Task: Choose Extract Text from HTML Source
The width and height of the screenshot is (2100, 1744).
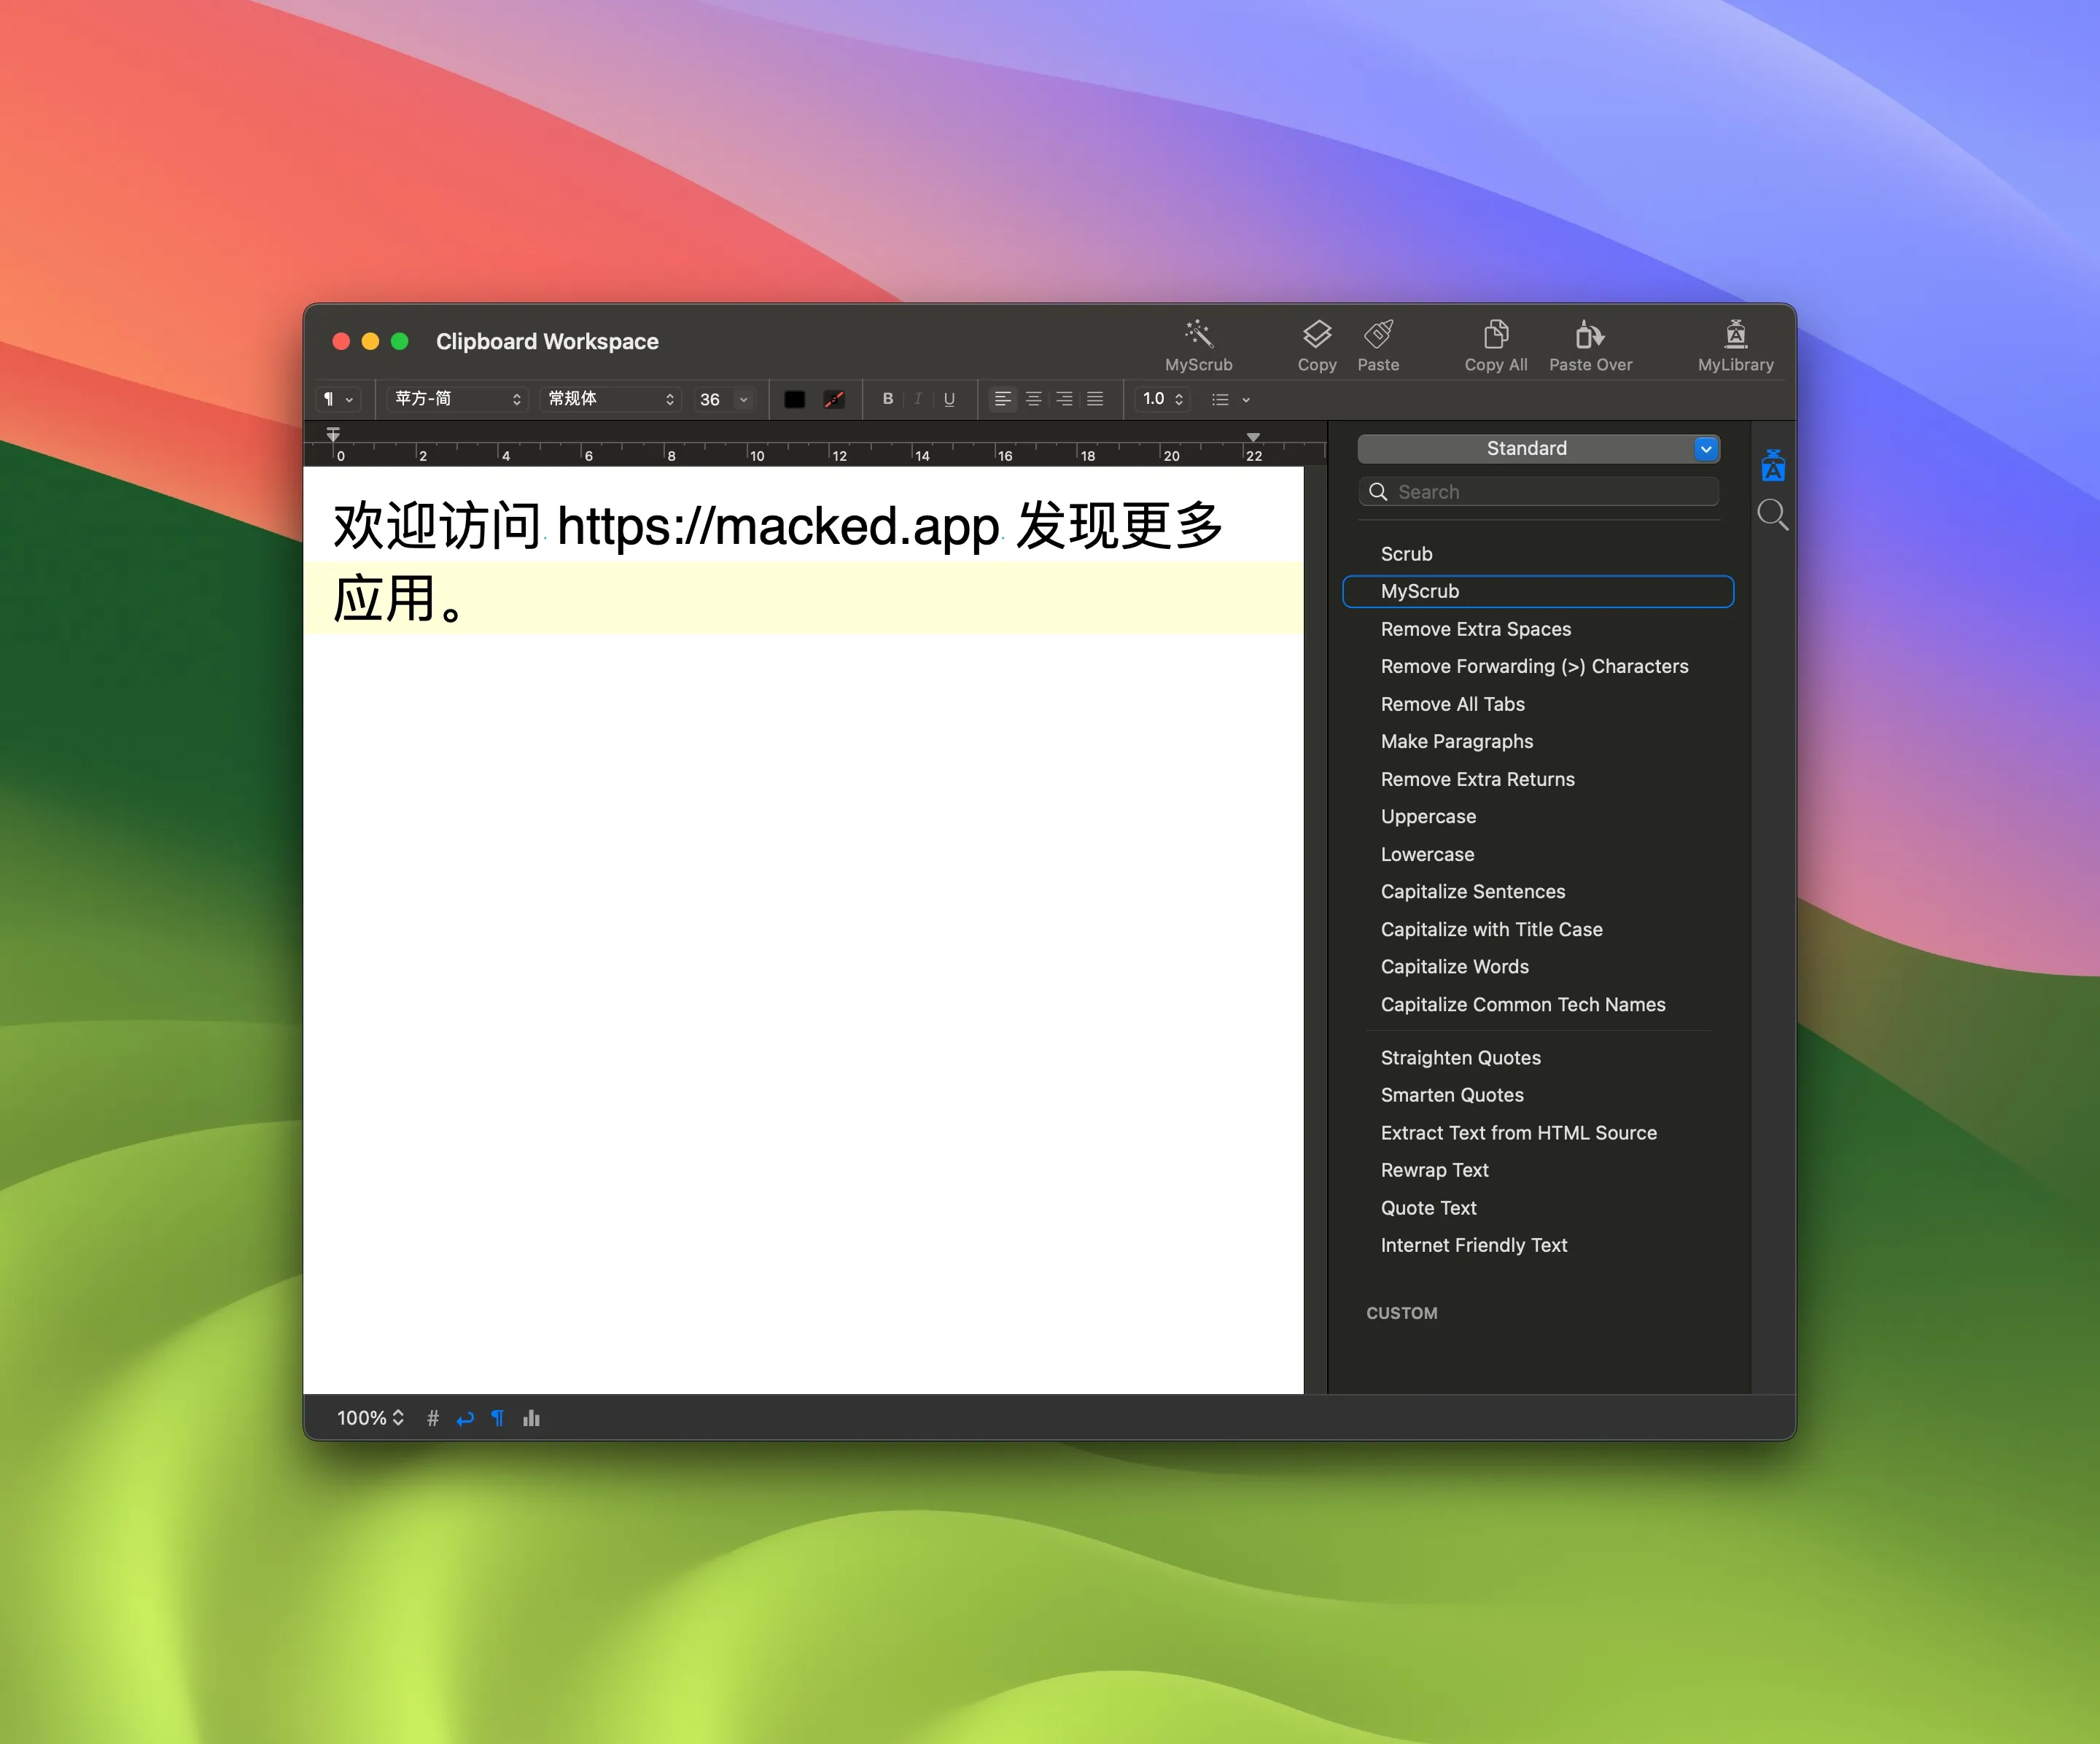Action: (x=1538, y=1133)
